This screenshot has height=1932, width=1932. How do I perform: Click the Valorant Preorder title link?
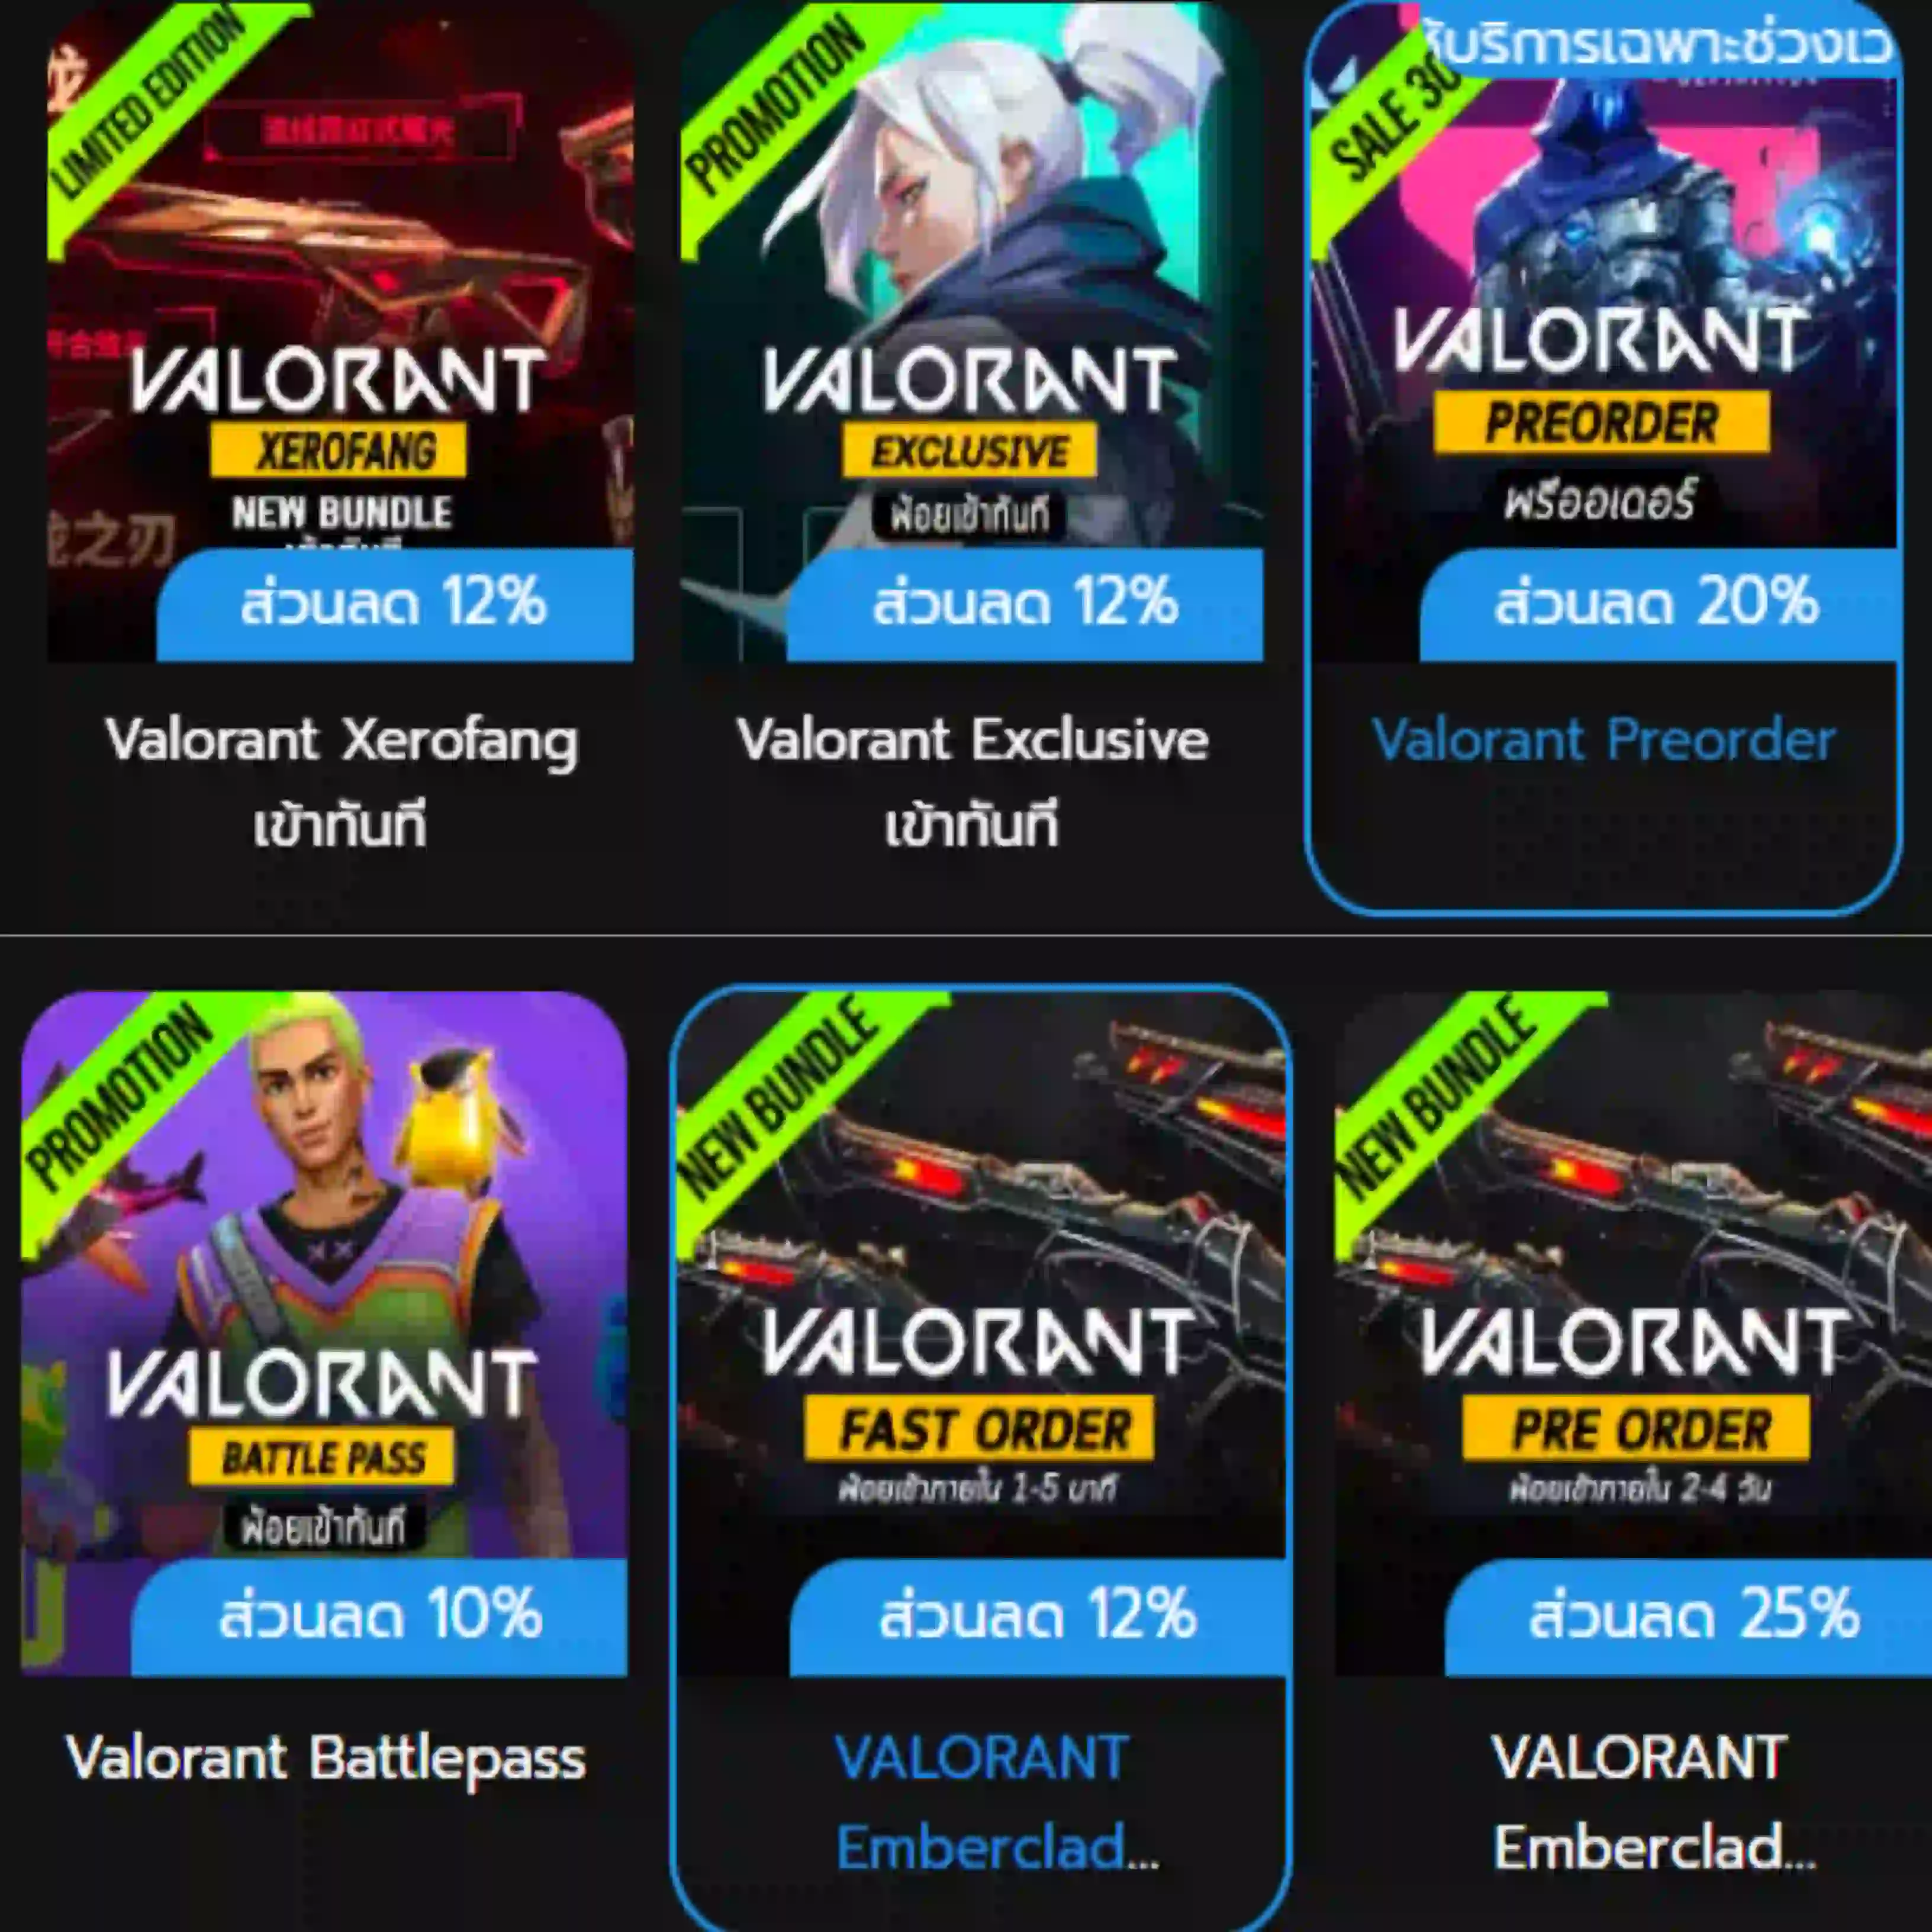pyautogui.click(x=1604, y=741)
